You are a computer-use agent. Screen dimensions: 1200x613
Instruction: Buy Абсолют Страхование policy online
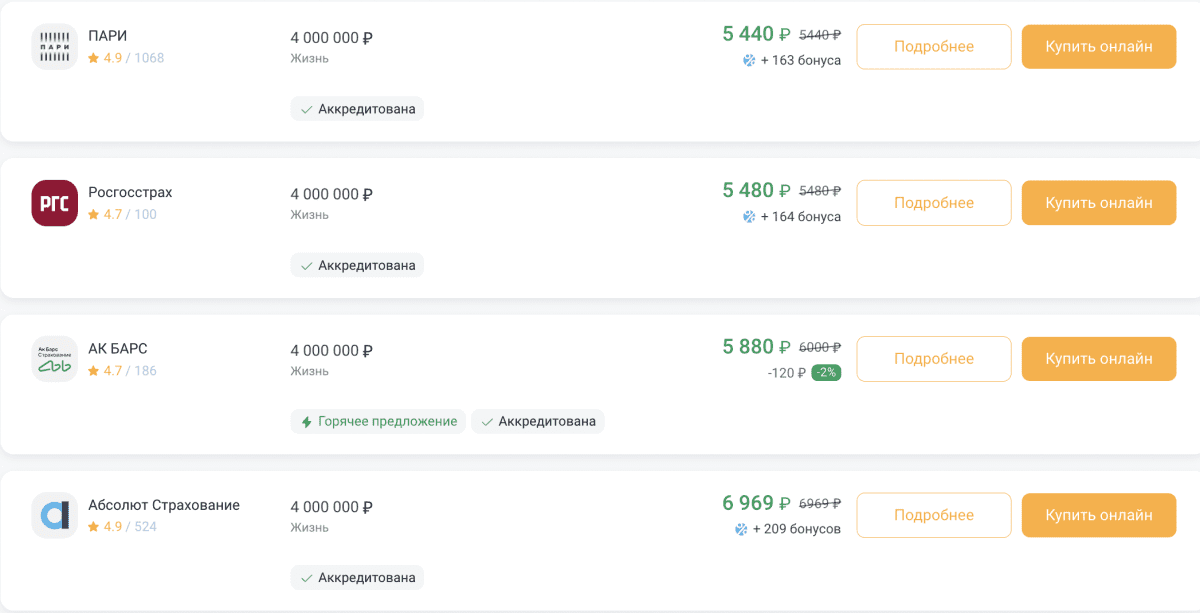coord(1099,515)
